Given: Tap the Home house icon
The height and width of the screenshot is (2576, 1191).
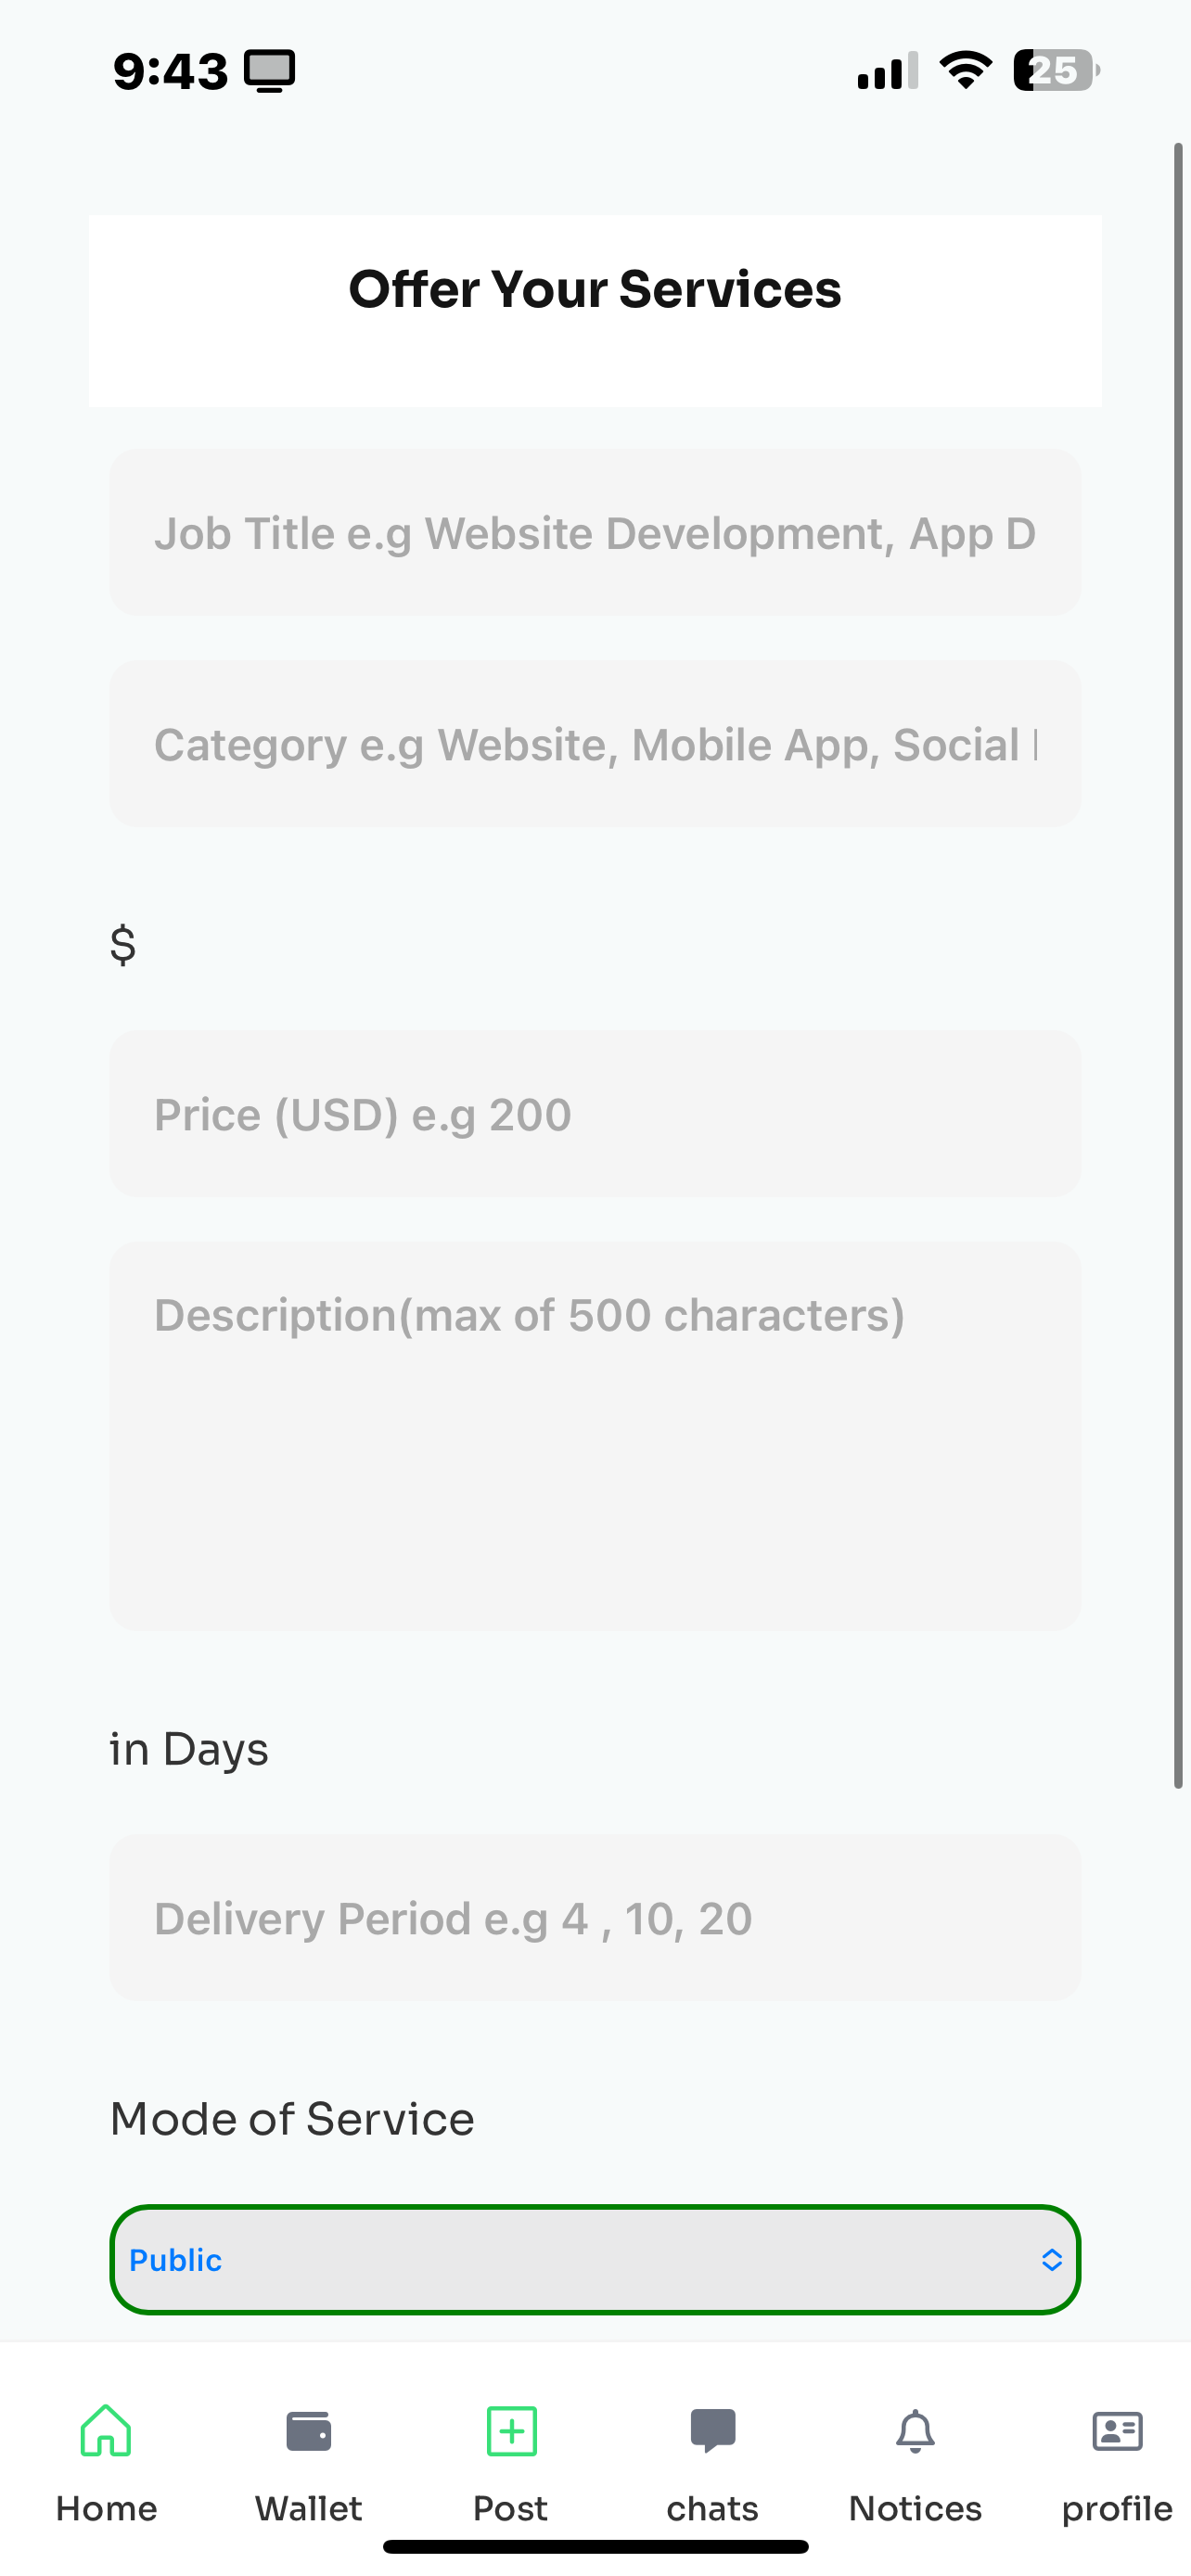Looking at the screenshot, I should click(106, 2431).
